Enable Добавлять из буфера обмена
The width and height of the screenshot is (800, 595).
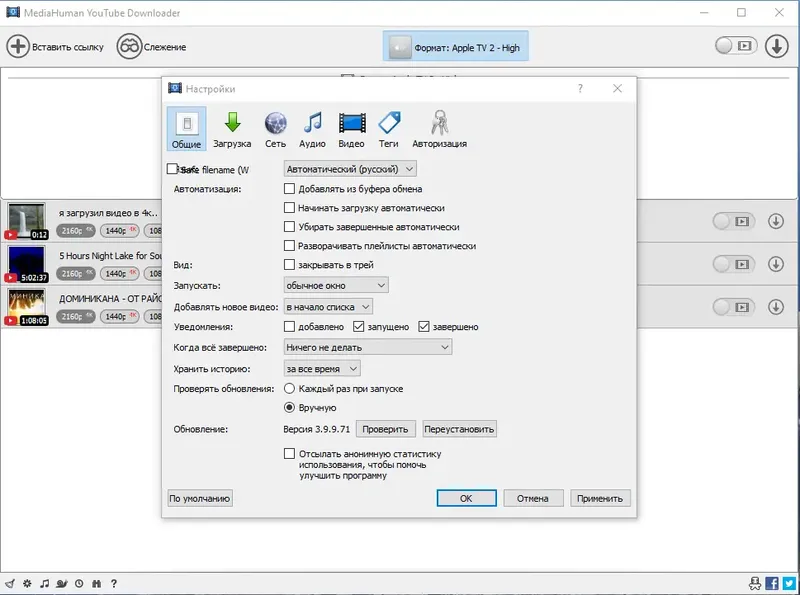pos(289,189)
